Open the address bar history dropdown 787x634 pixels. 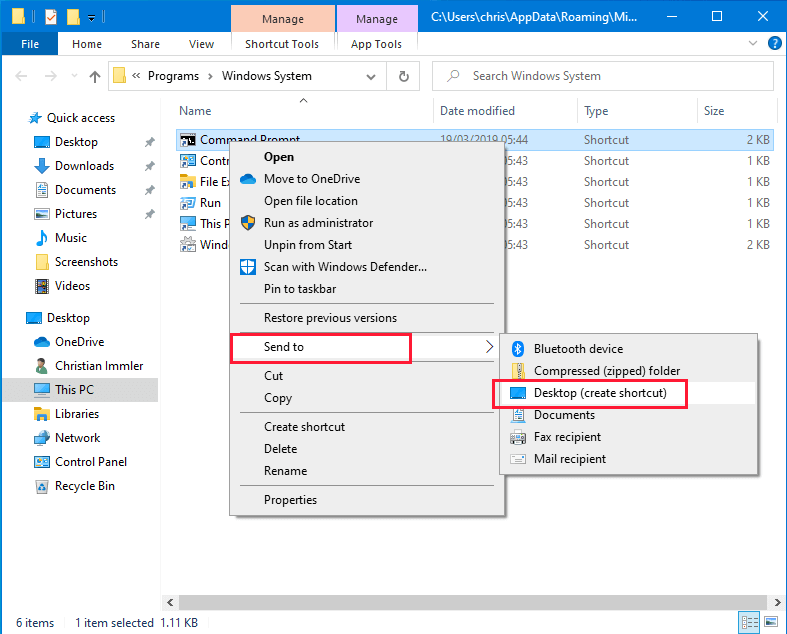click(371, 77)
